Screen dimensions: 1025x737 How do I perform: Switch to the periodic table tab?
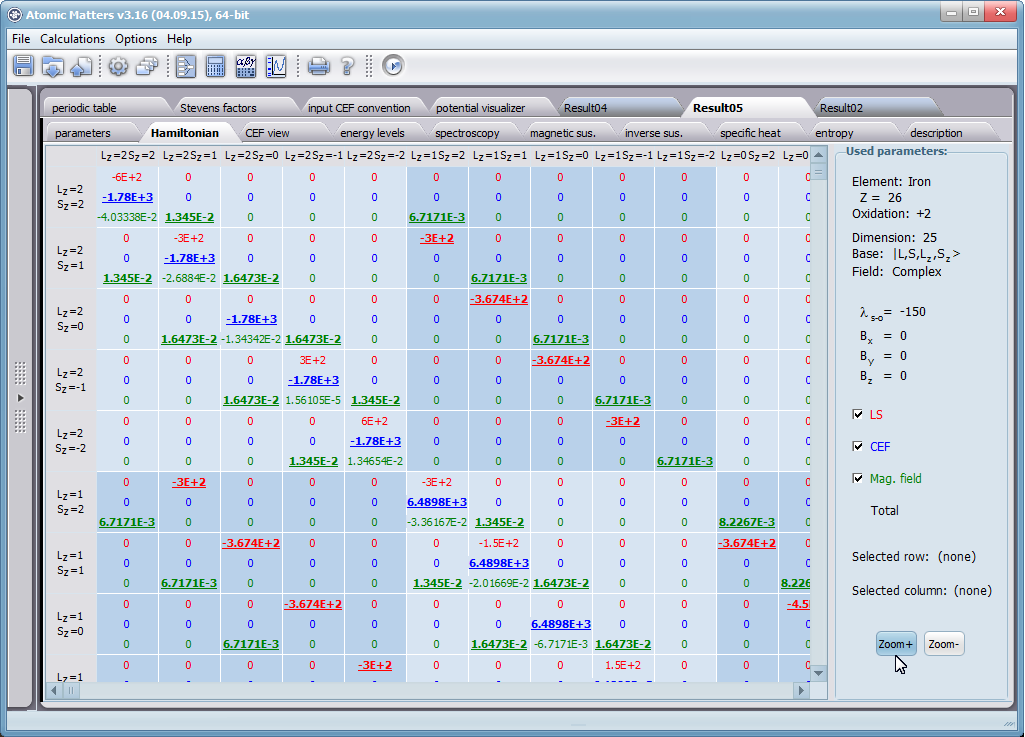tap(84, 108)
